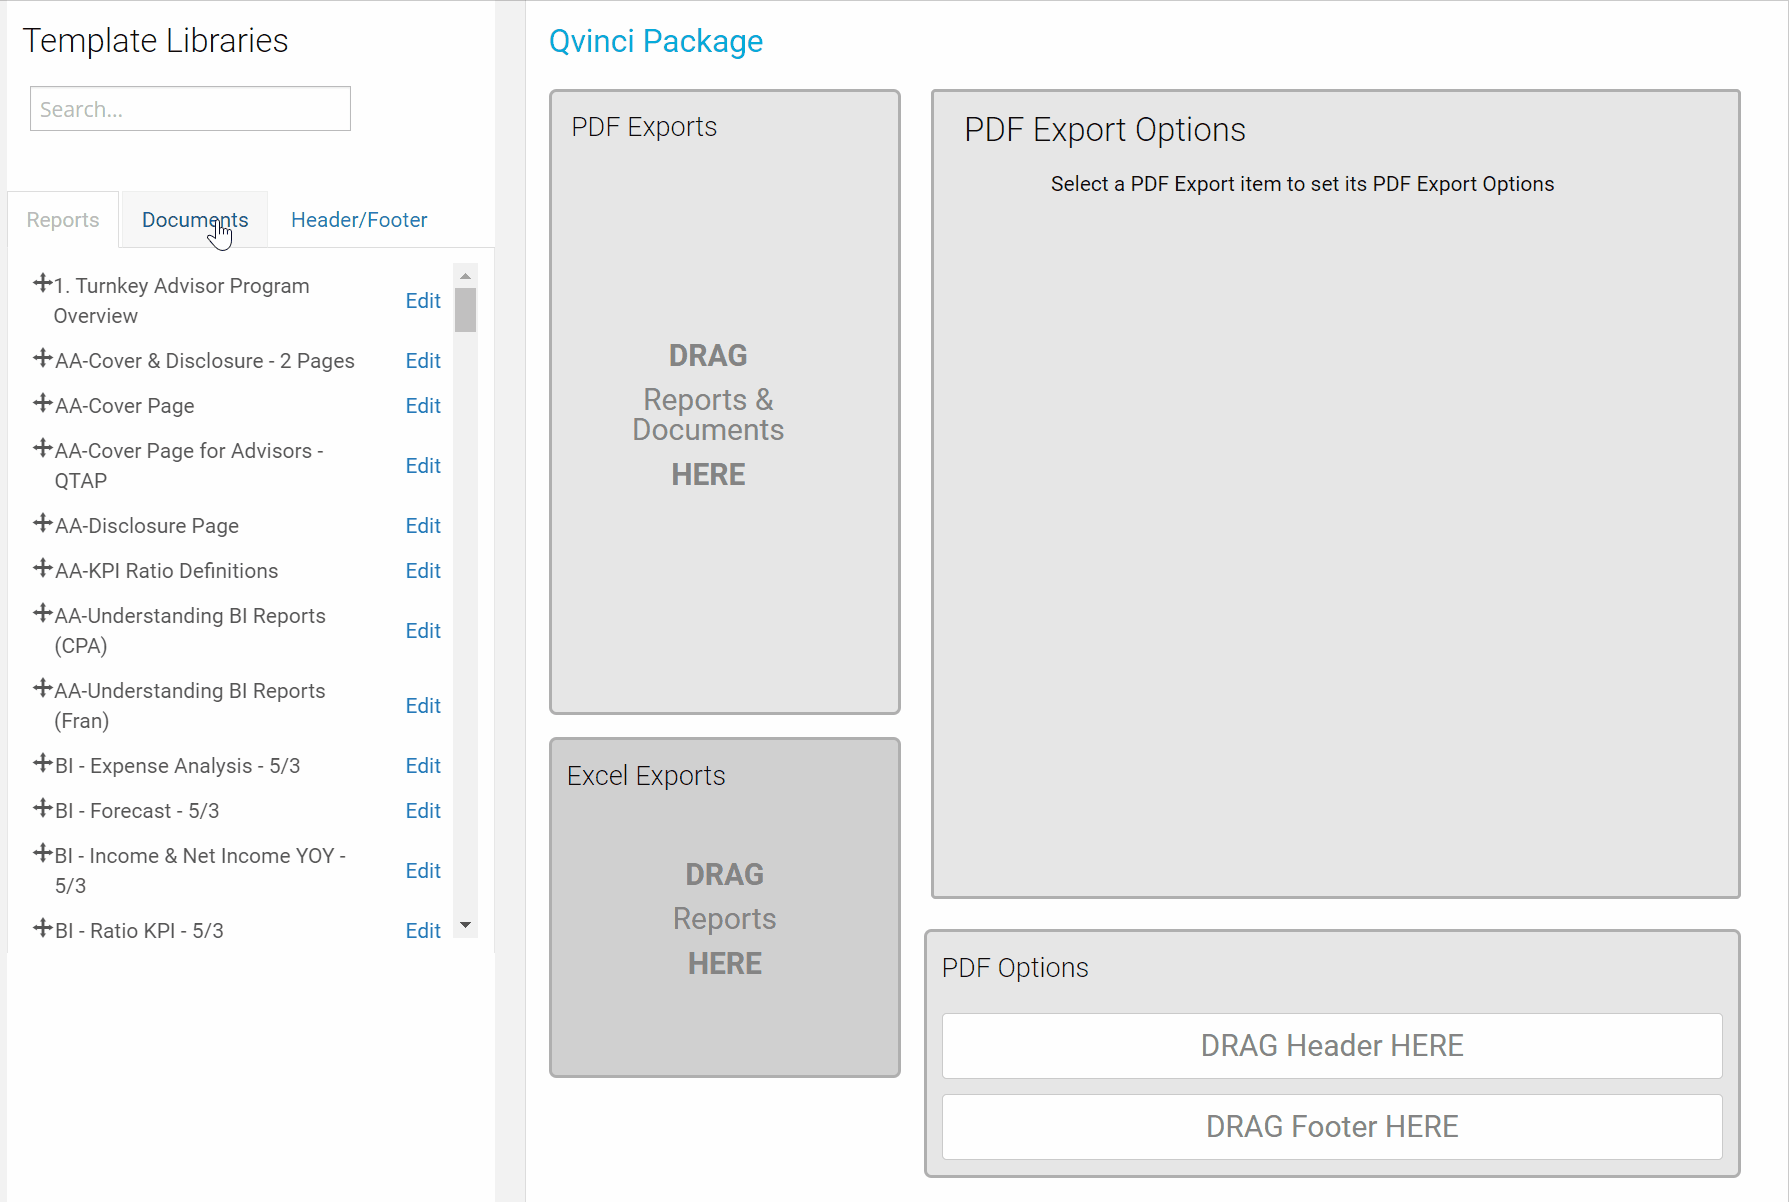Click the template Search field
Viewport: 1789px width, 1202px height.
point(190,109)
